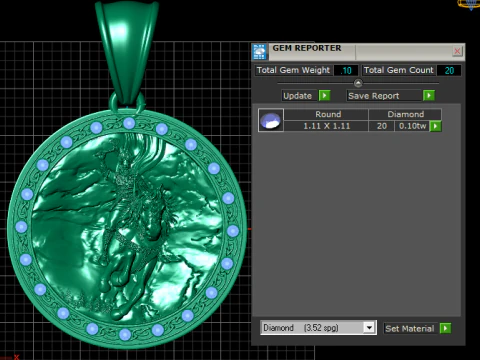The width and height of the screenshot is (480, 360).
Task: Select the round gem thumbnail
Action: 271,120
